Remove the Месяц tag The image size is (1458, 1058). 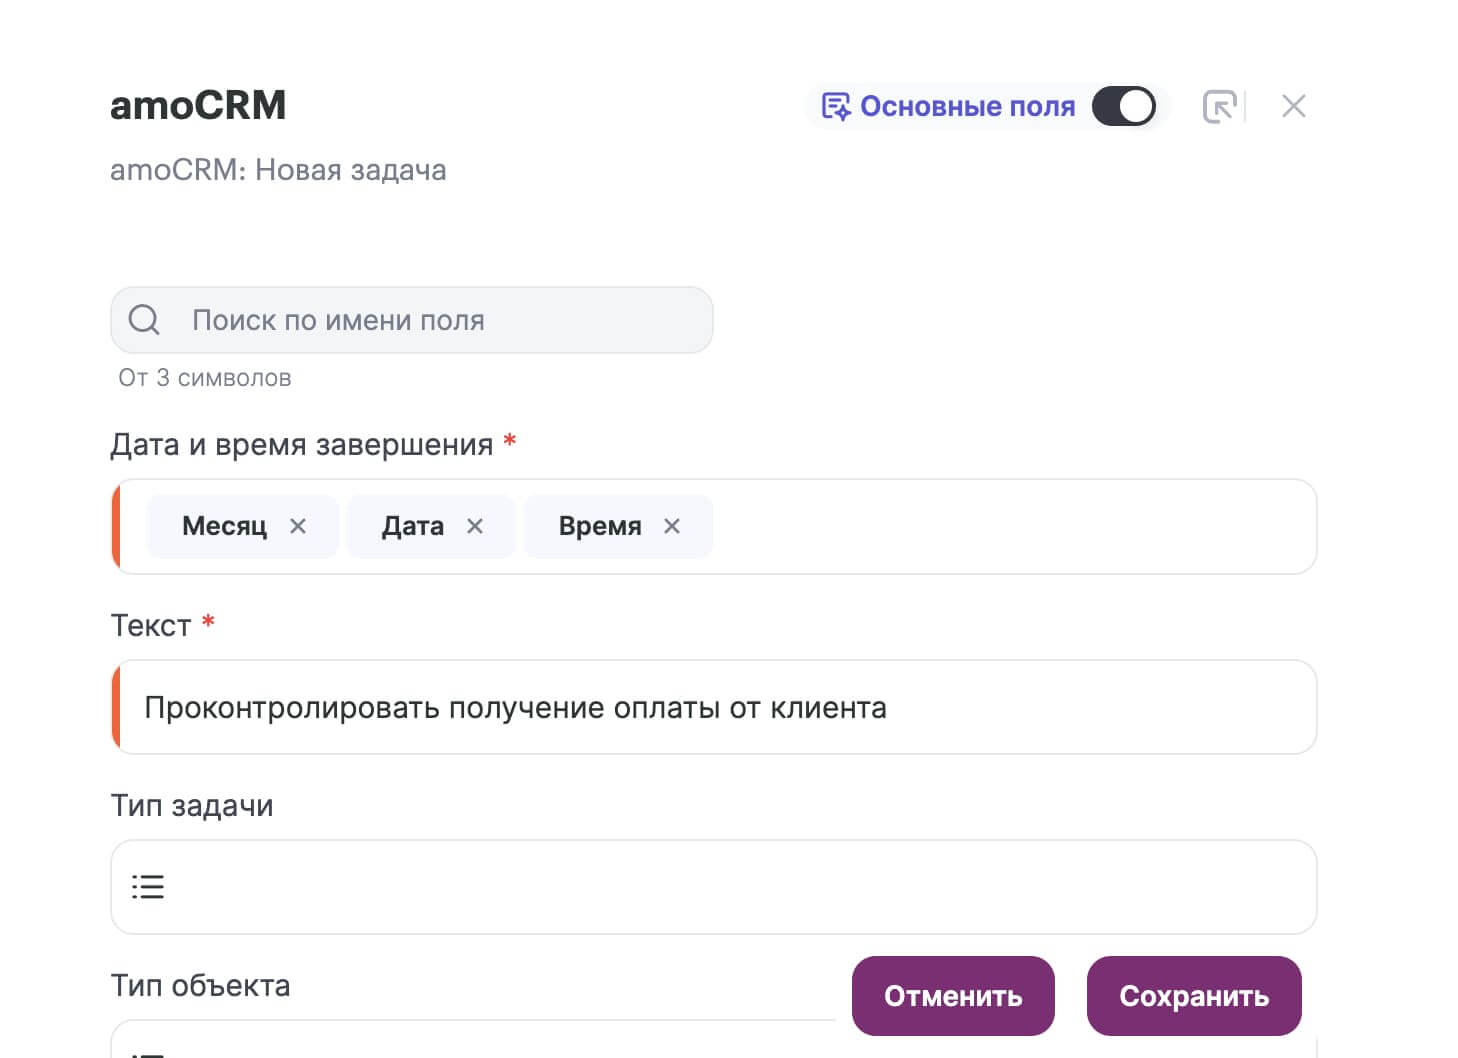tap(298, 526)
